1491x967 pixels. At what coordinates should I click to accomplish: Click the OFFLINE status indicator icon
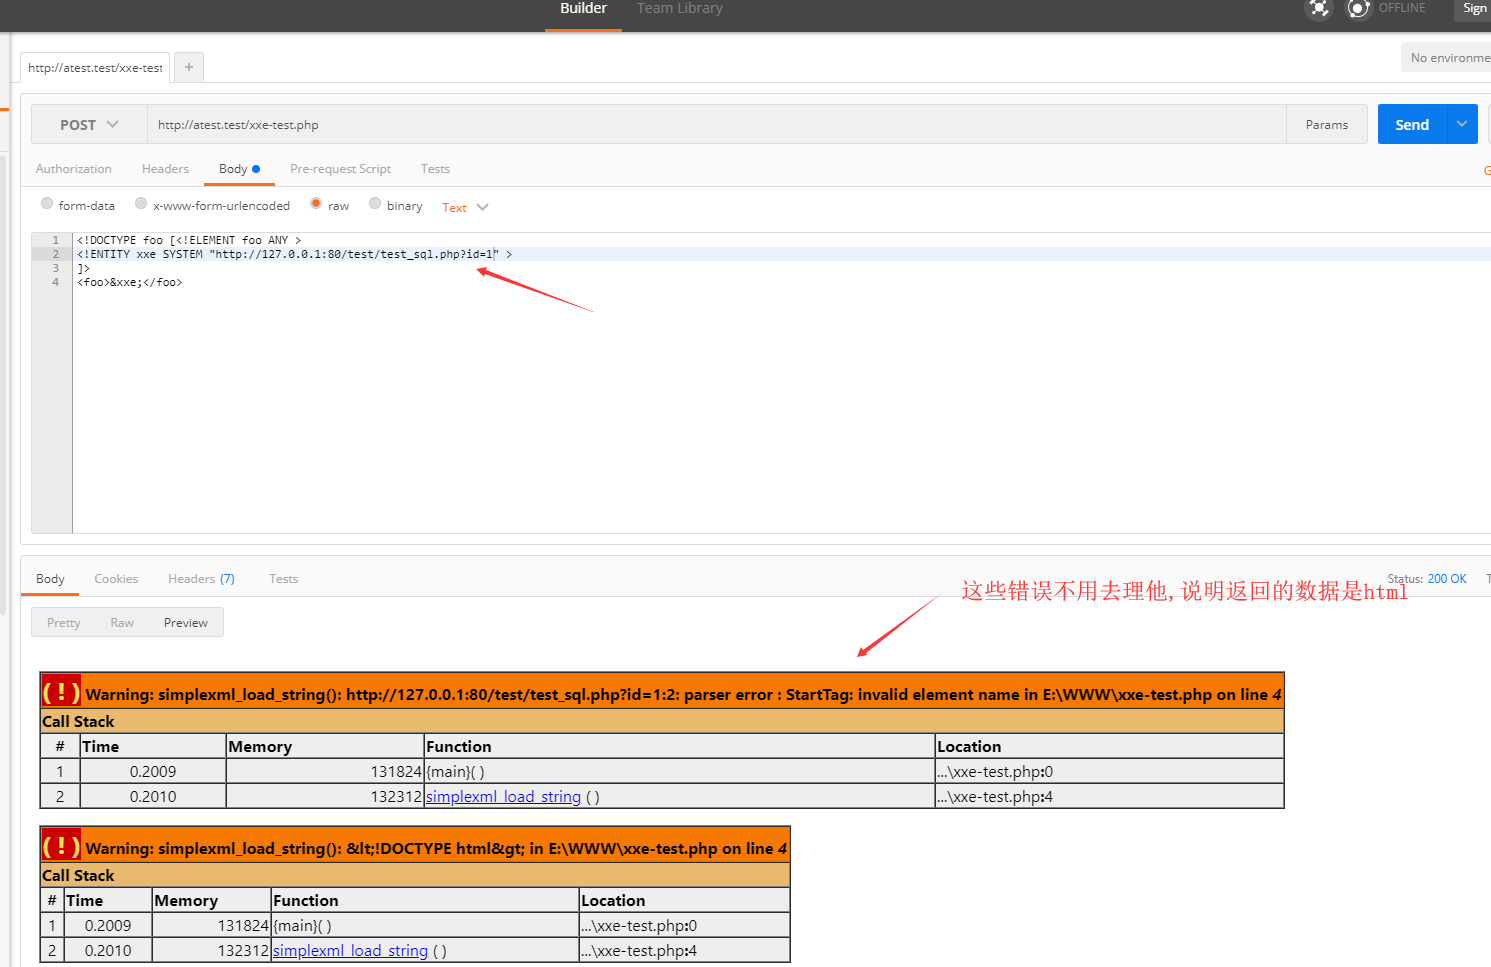[1358, 9]
